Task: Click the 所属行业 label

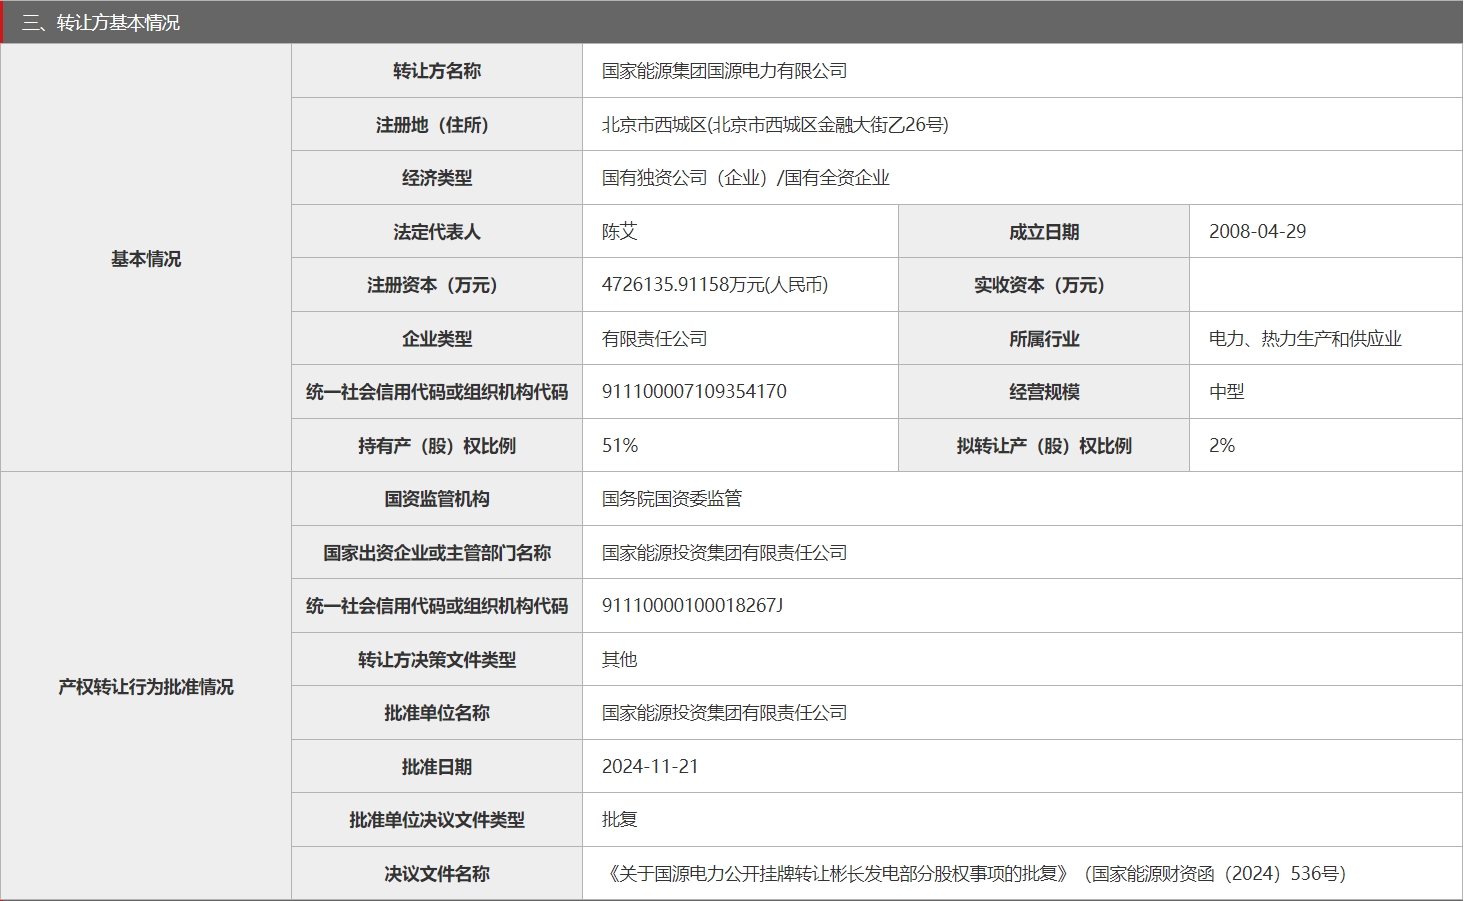Action: [1044, 339]
